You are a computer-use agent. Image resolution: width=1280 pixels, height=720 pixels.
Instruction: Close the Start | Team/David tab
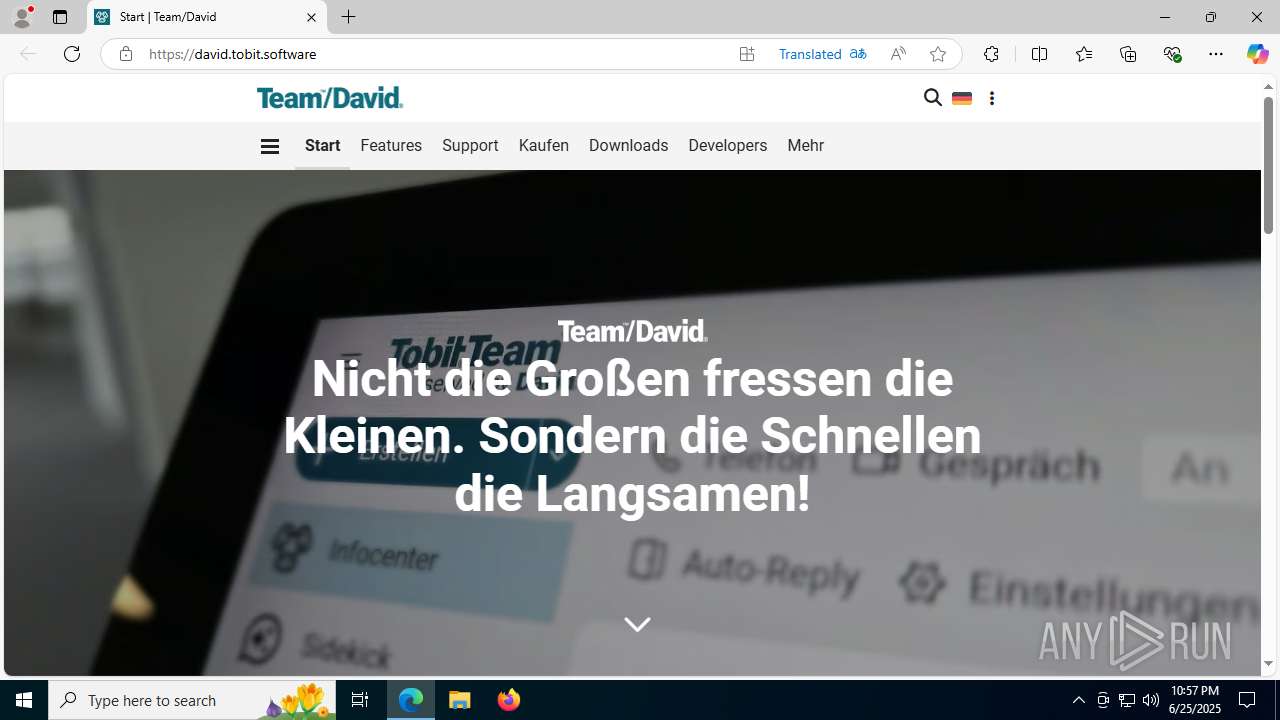pos(311,17)
